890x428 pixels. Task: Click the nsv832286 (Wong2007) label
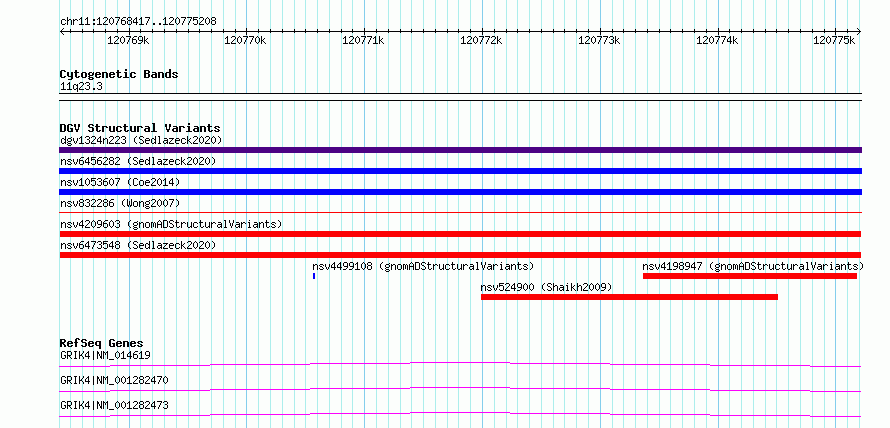click(x=120, y=203)
